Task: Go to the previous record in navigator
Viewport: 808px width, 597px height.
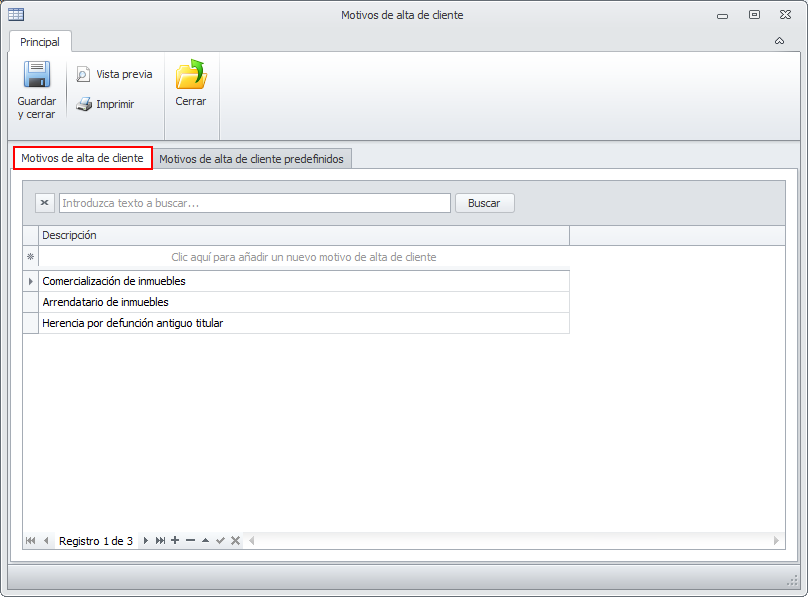Action: tap(46, 540)
